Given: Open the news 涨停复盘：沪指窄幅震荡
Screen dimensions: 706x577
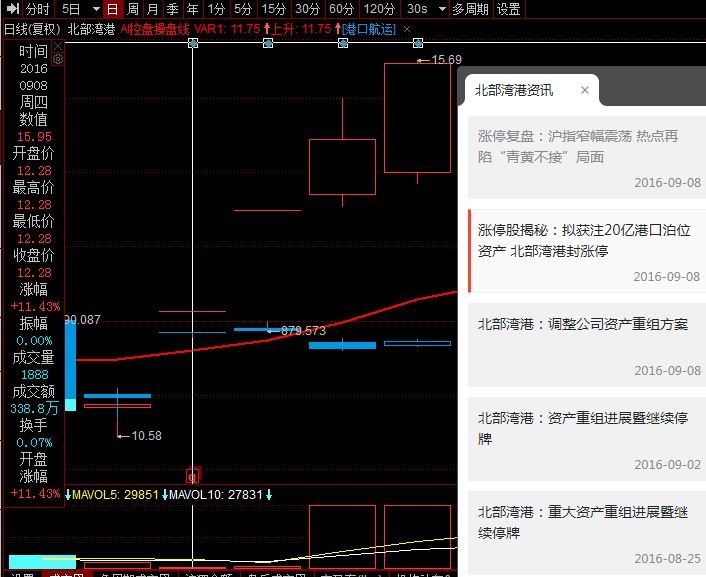Looking at the screenshot, I should 587,157.
